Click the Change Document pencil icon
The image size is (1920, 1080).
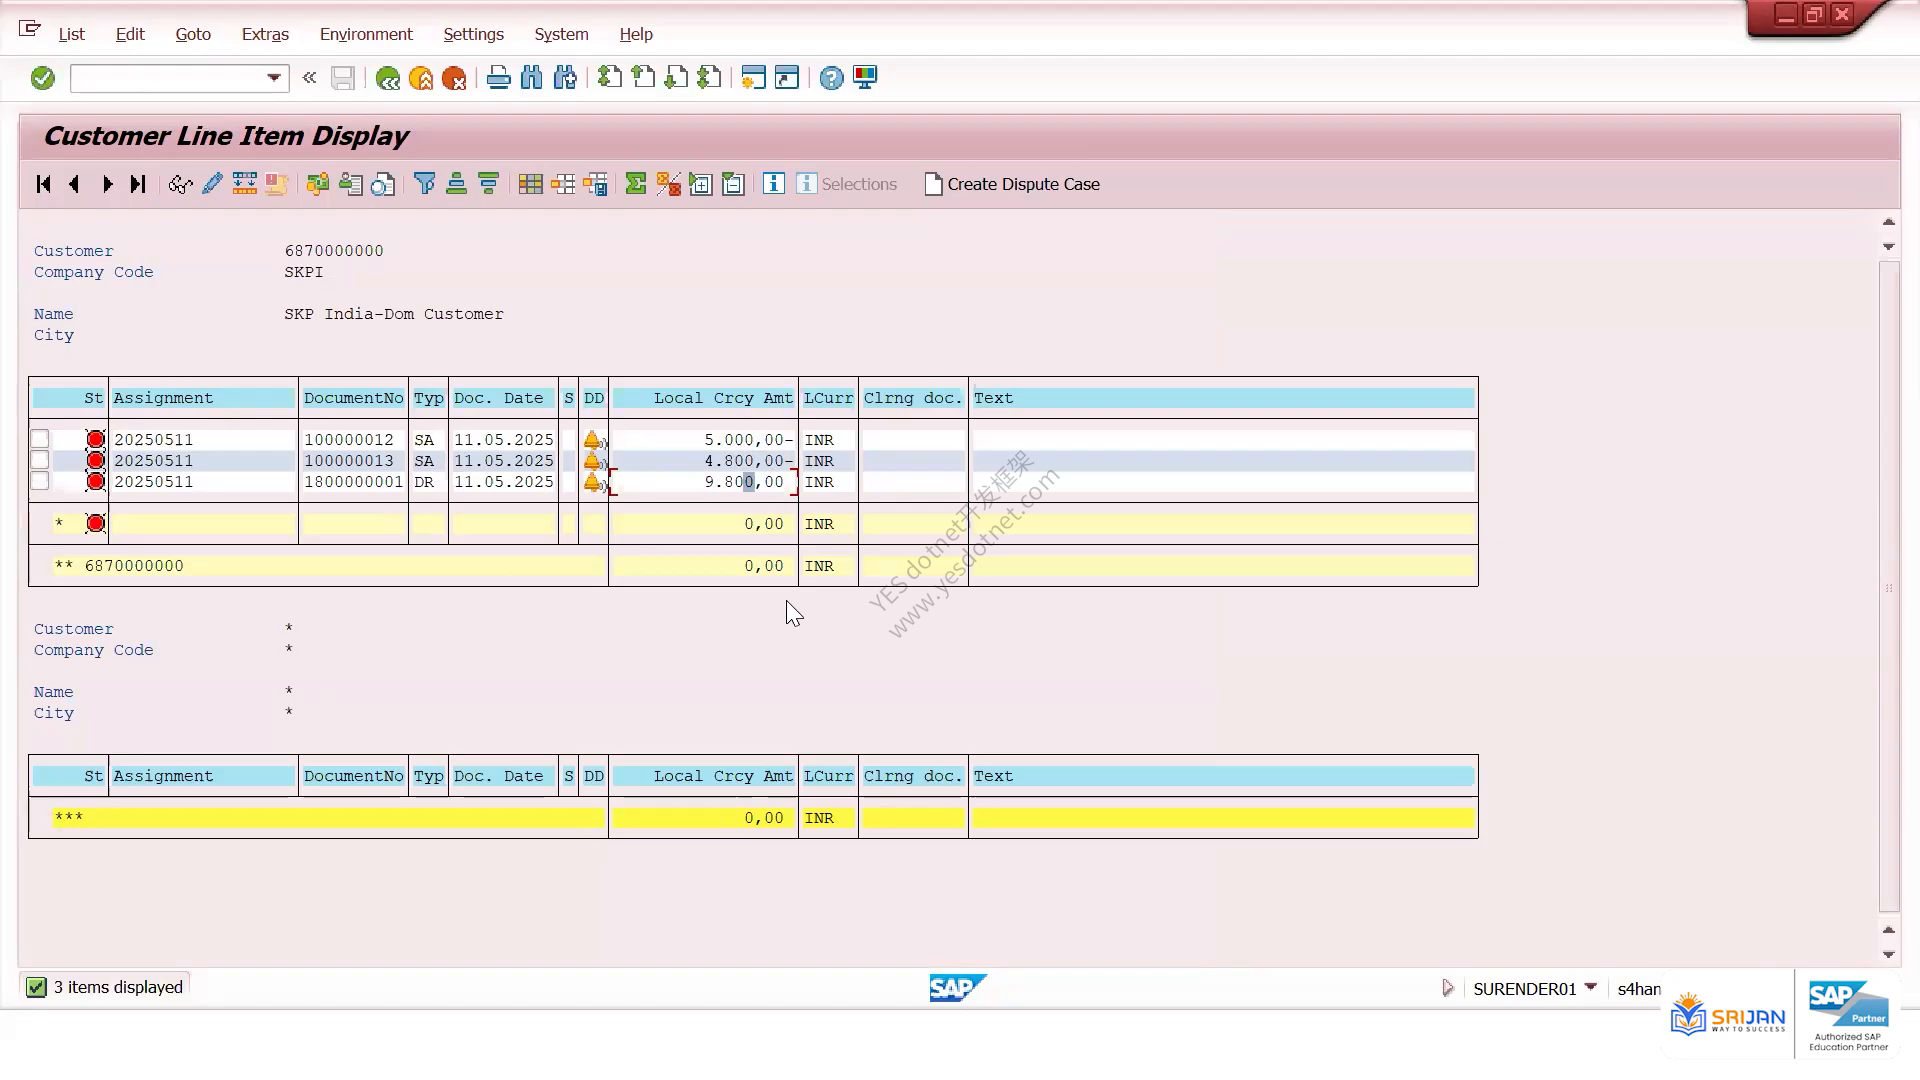point(212,184)
